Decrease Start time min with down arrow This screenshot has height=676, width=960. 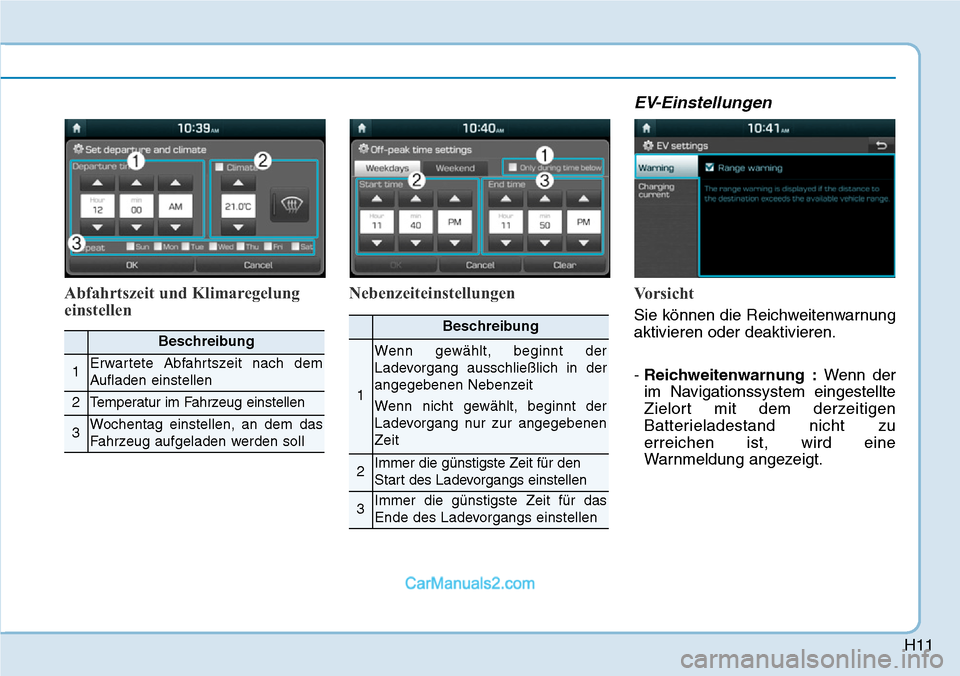point(416,243)
